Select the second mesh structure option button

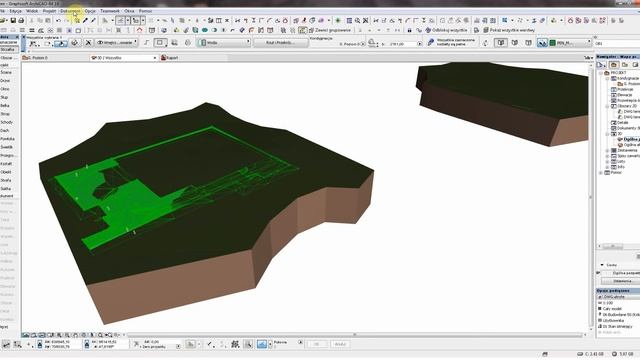coord(515,42)
